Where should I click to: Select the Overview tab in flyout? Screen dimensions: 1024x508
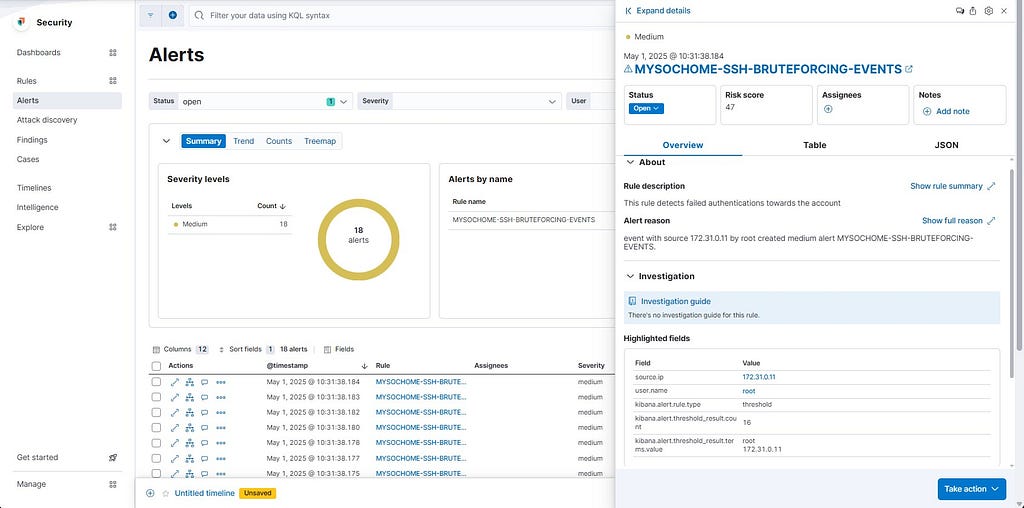click(682, 145)
